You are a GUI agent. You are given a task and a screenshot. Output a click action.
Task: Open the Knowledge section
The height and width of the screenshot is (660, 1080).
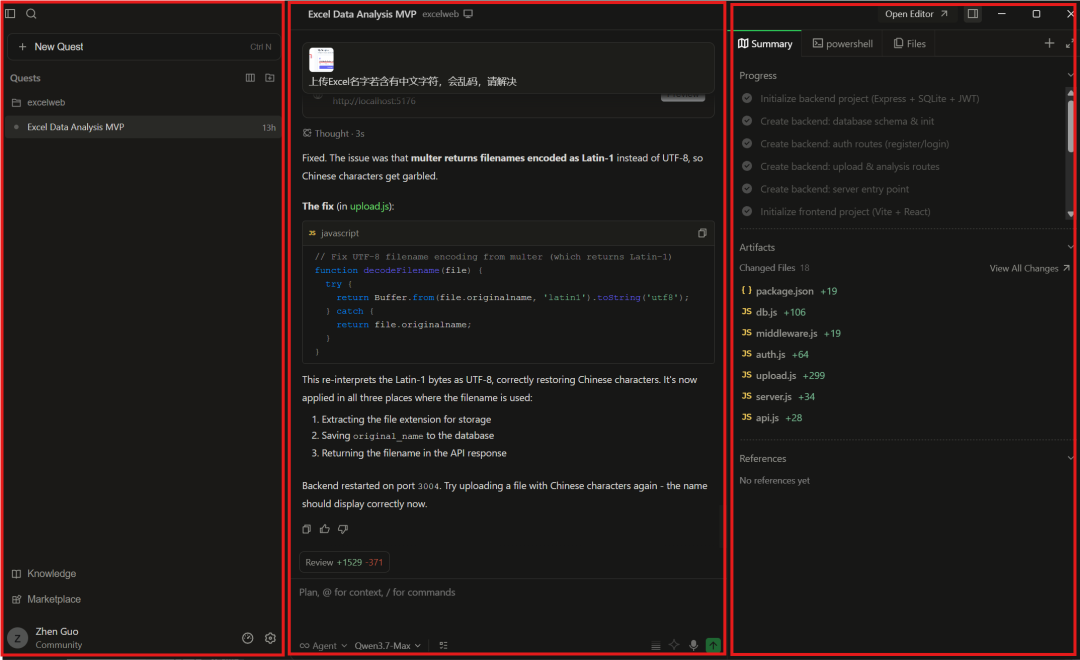tap(44, 574)
